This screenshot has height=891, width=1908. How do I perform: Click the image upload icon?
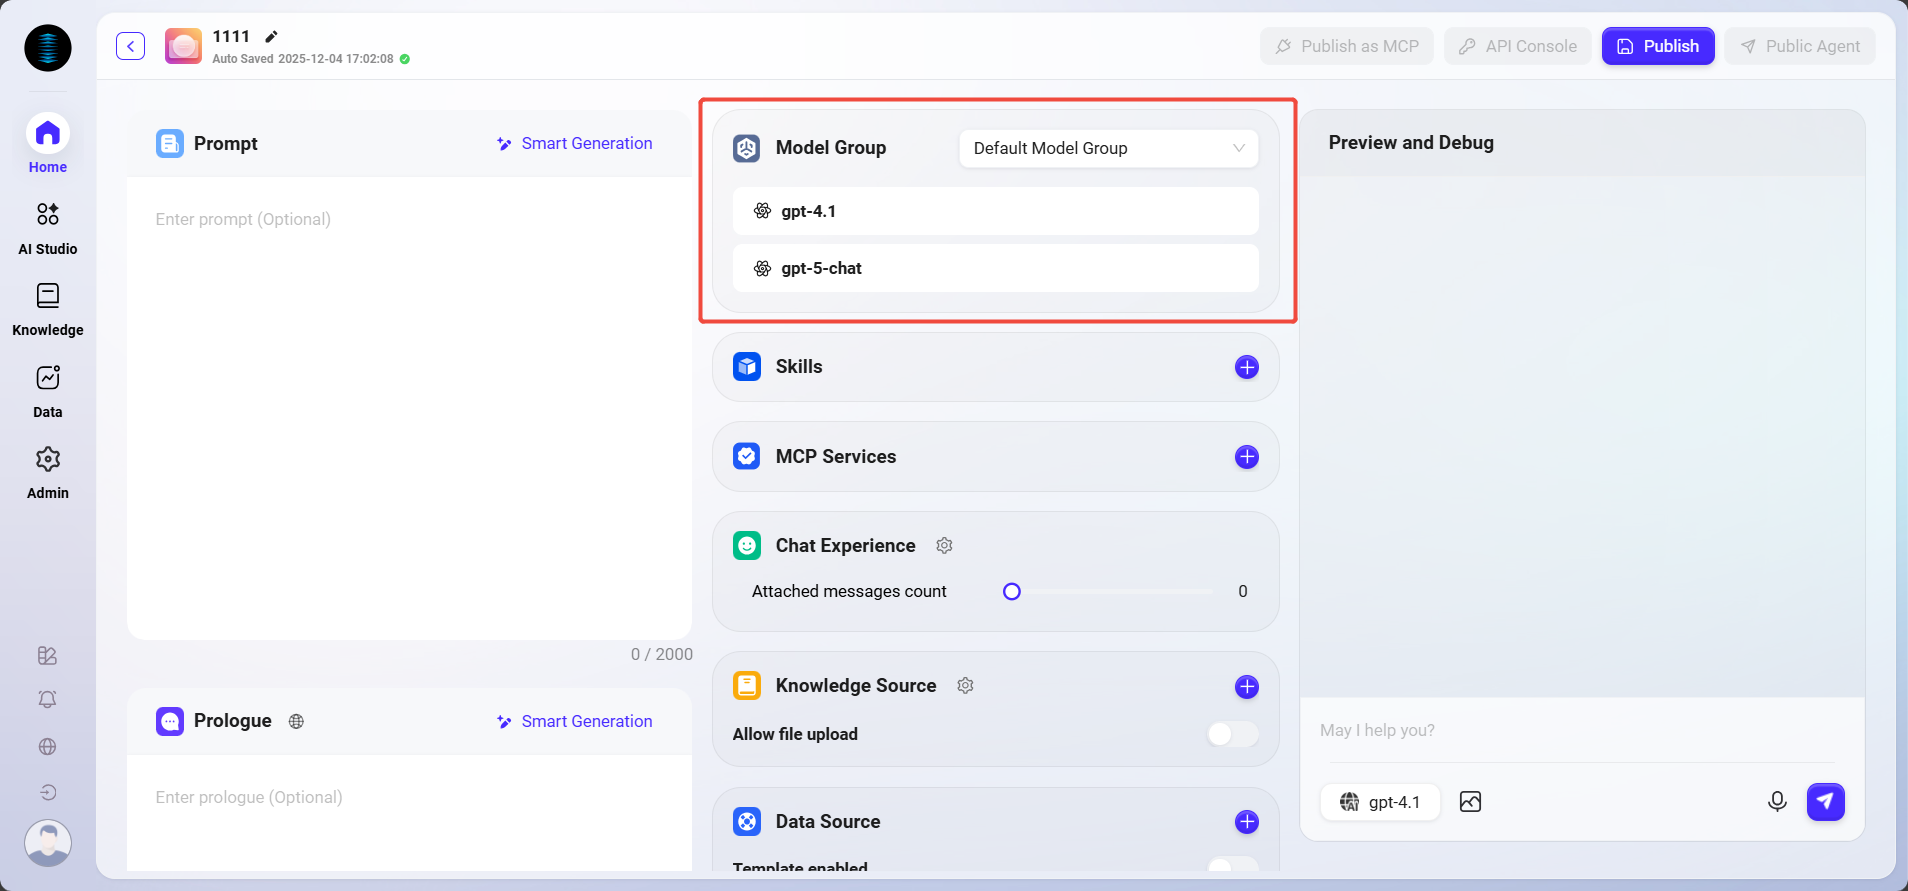1470,802
